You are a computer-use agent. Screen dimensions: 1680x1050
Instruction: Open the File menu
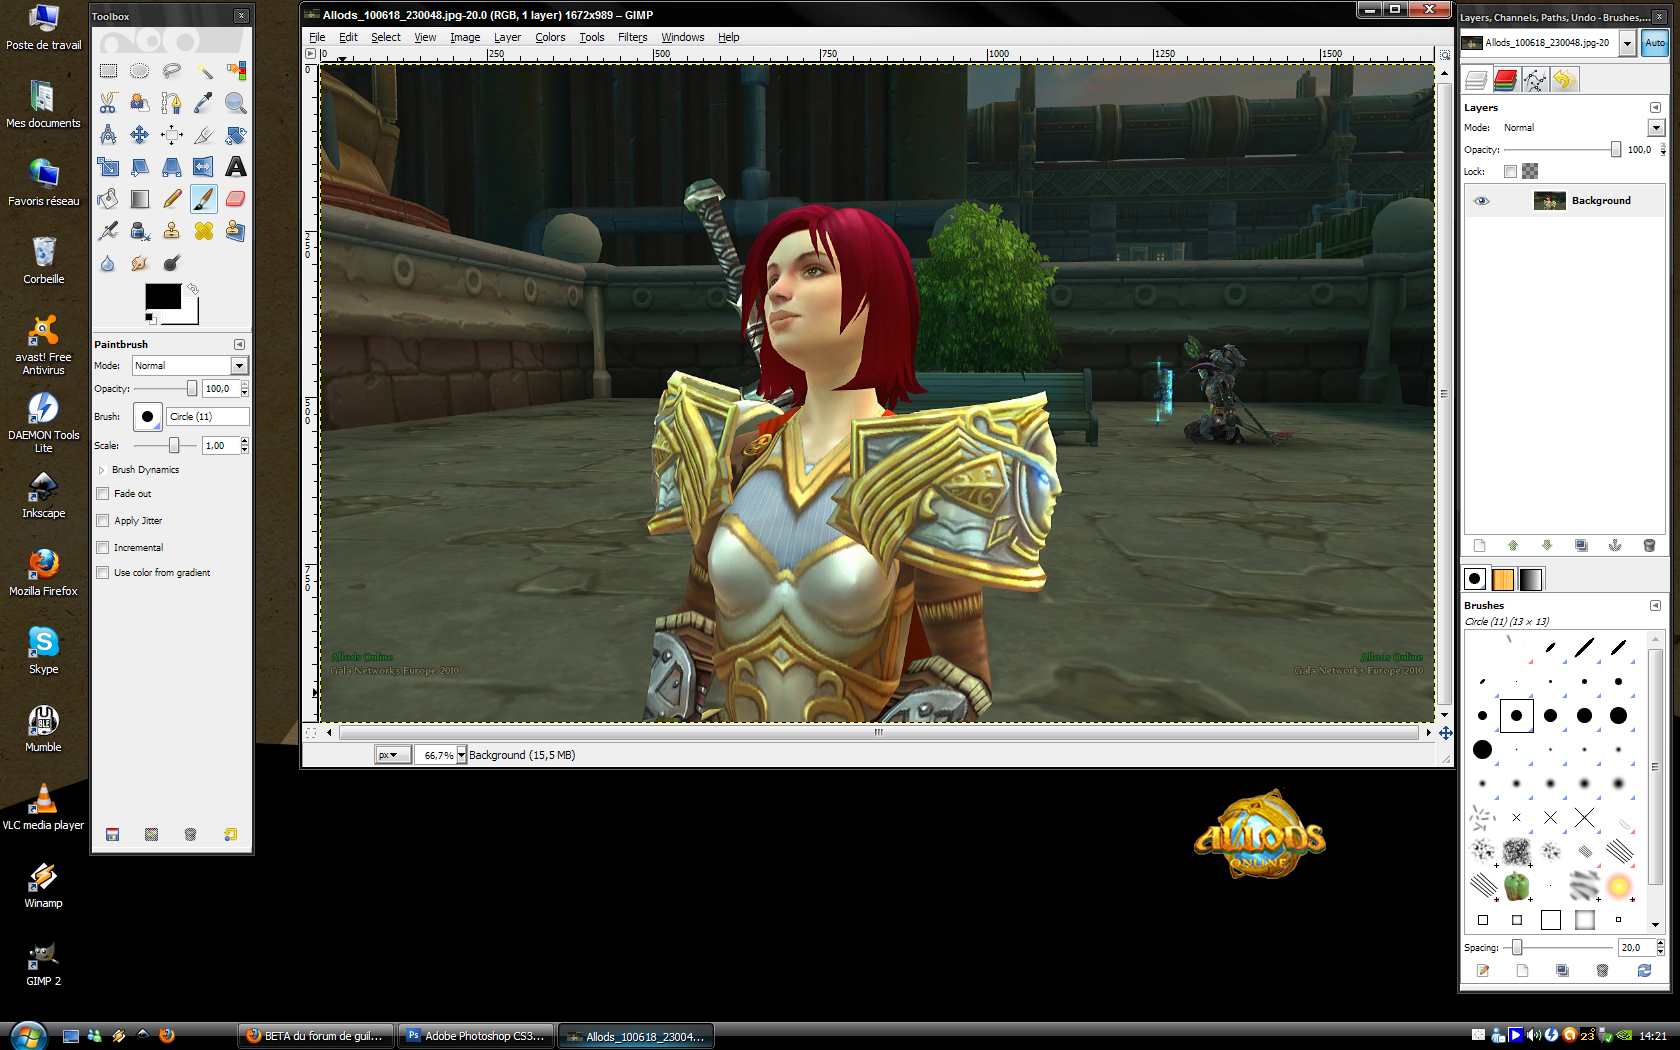click(317, 37)
